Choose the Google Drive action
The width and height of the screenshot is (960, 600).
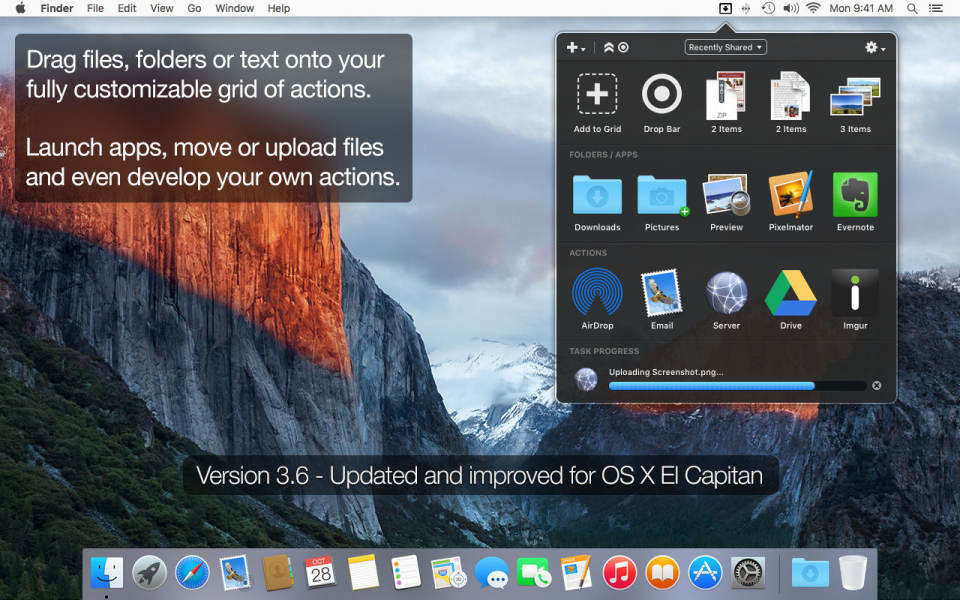(x=790, y=293)
